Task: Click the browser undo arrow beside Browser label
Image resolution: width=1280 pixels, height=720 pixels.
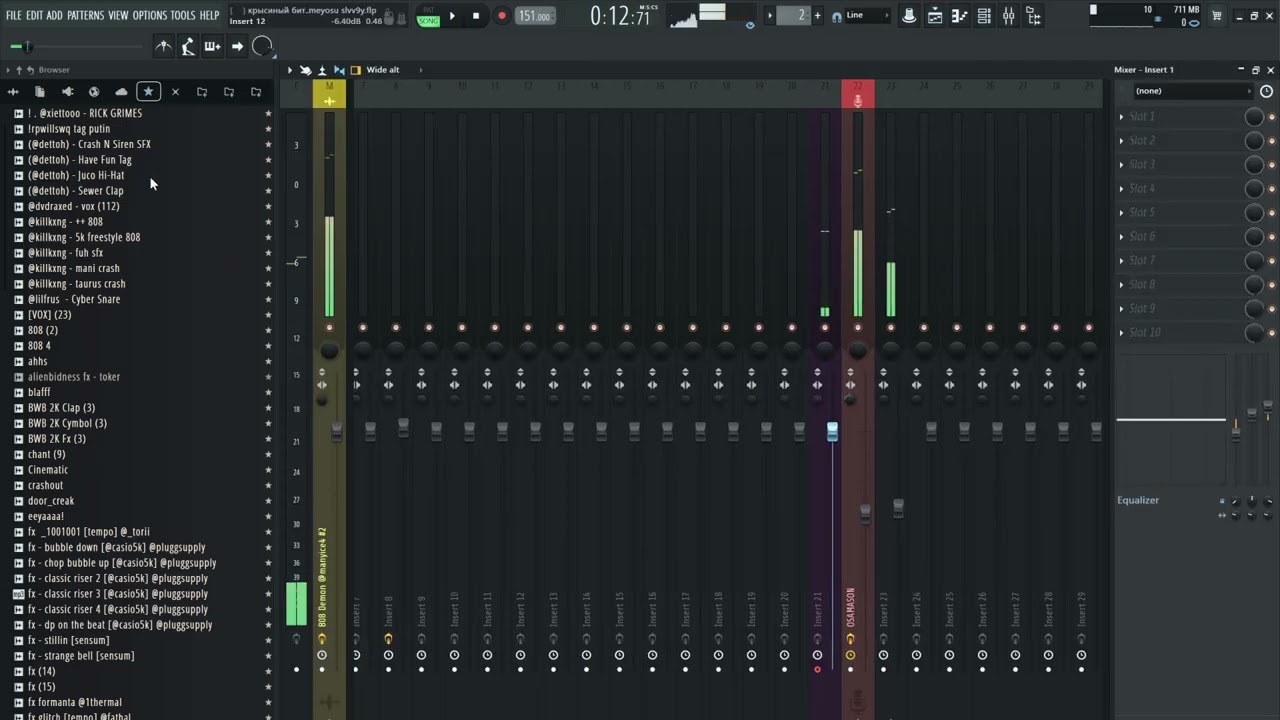Action: (31, 70)
